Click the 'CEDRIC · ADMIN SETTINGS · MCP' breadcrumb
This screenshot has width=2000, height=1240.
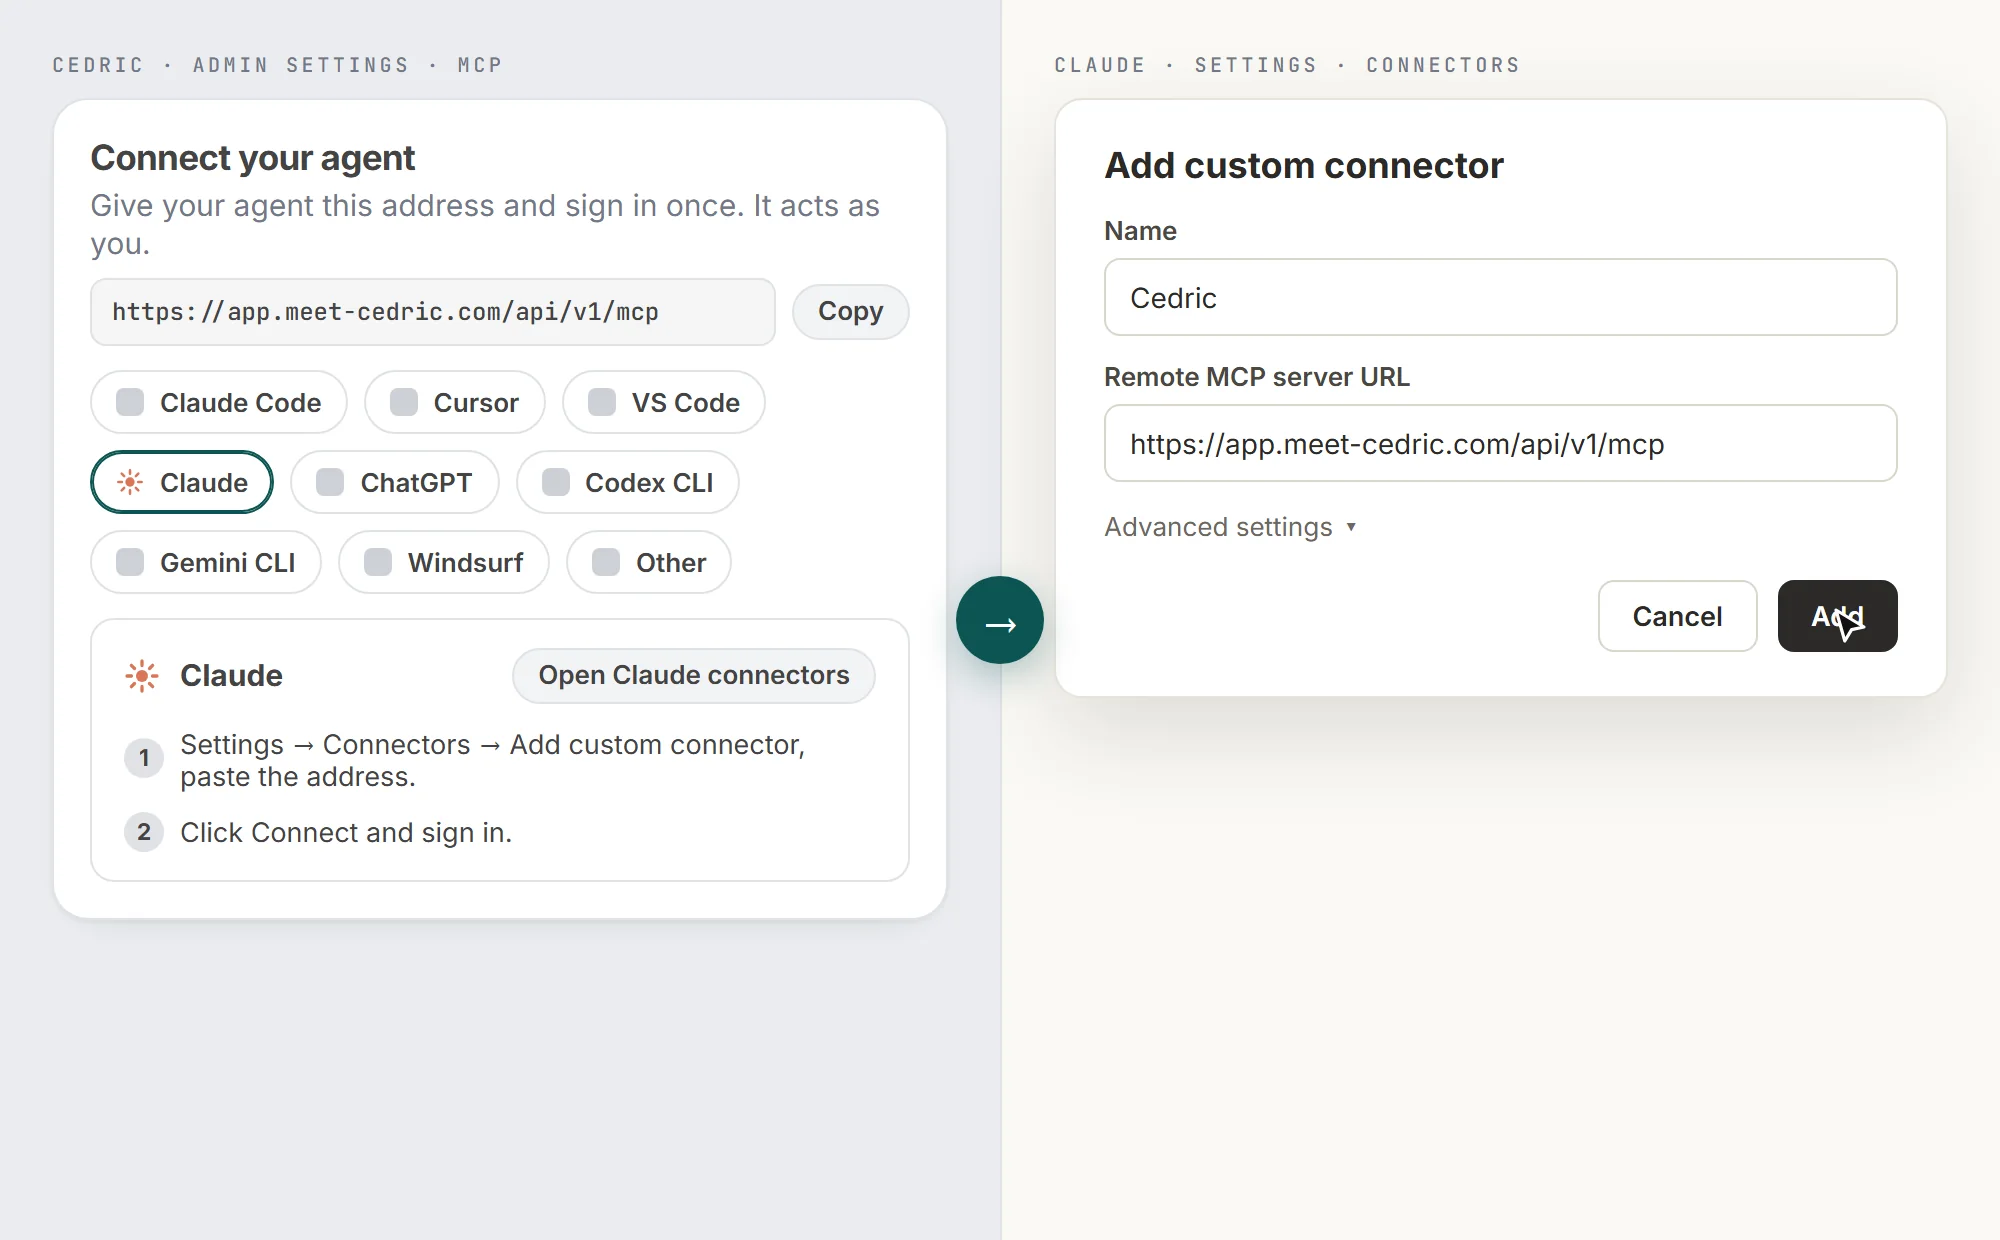[x=278, y=65]
